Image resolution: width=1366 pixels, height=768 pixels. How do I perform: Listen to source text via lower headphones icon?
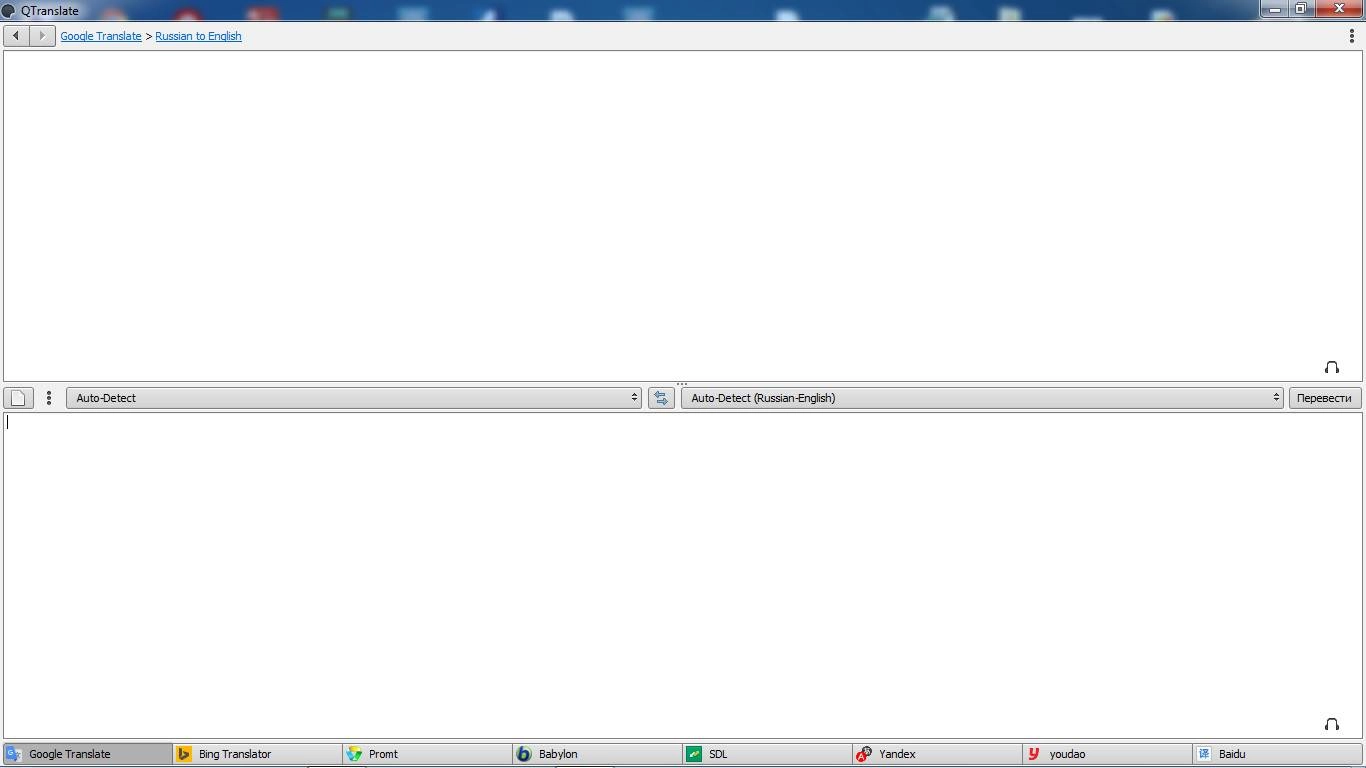point(1332,724)
